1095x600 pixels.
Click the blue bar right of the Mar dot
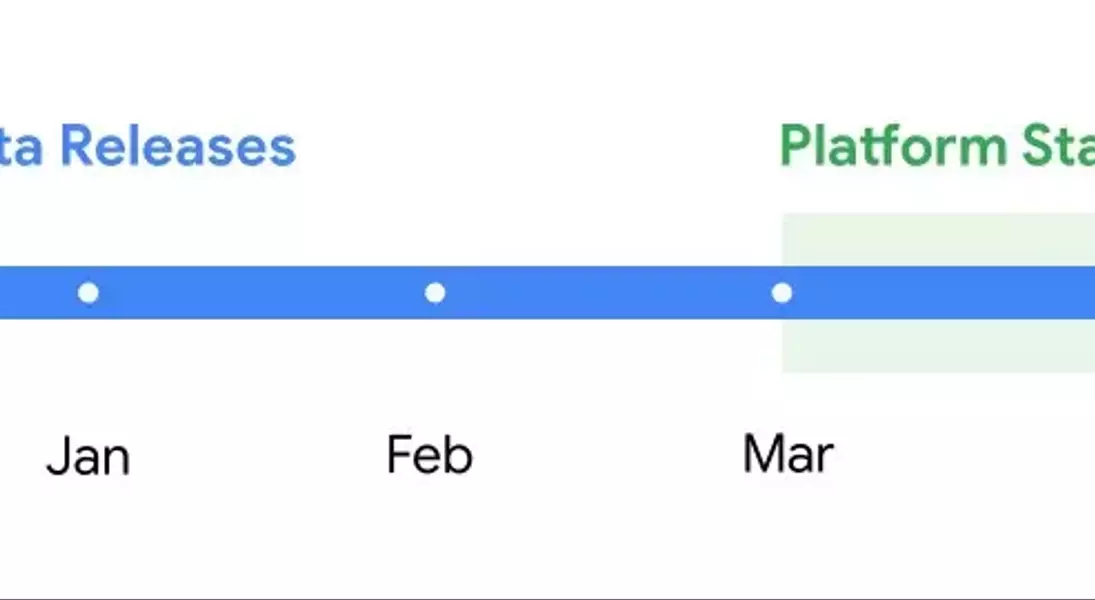pyautogui.click(x=944, y=293)
